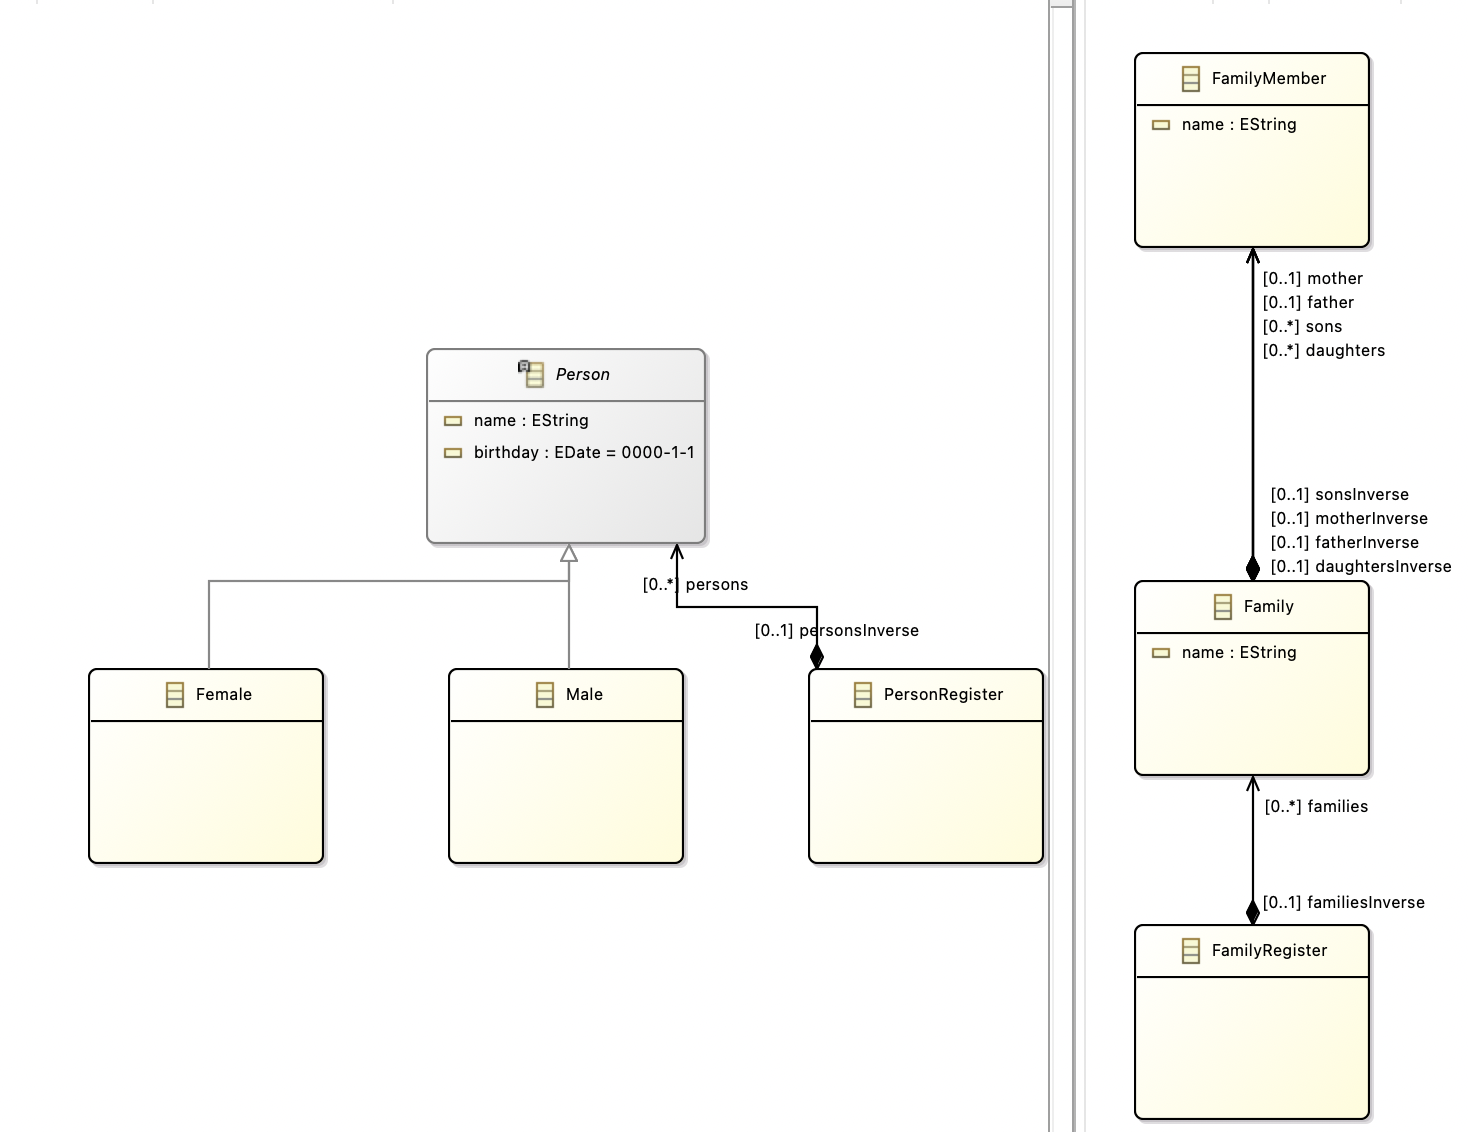Click the [0..1] father reference label
This screenshot has width=1468, height=1132.
tap(1308, 303)
